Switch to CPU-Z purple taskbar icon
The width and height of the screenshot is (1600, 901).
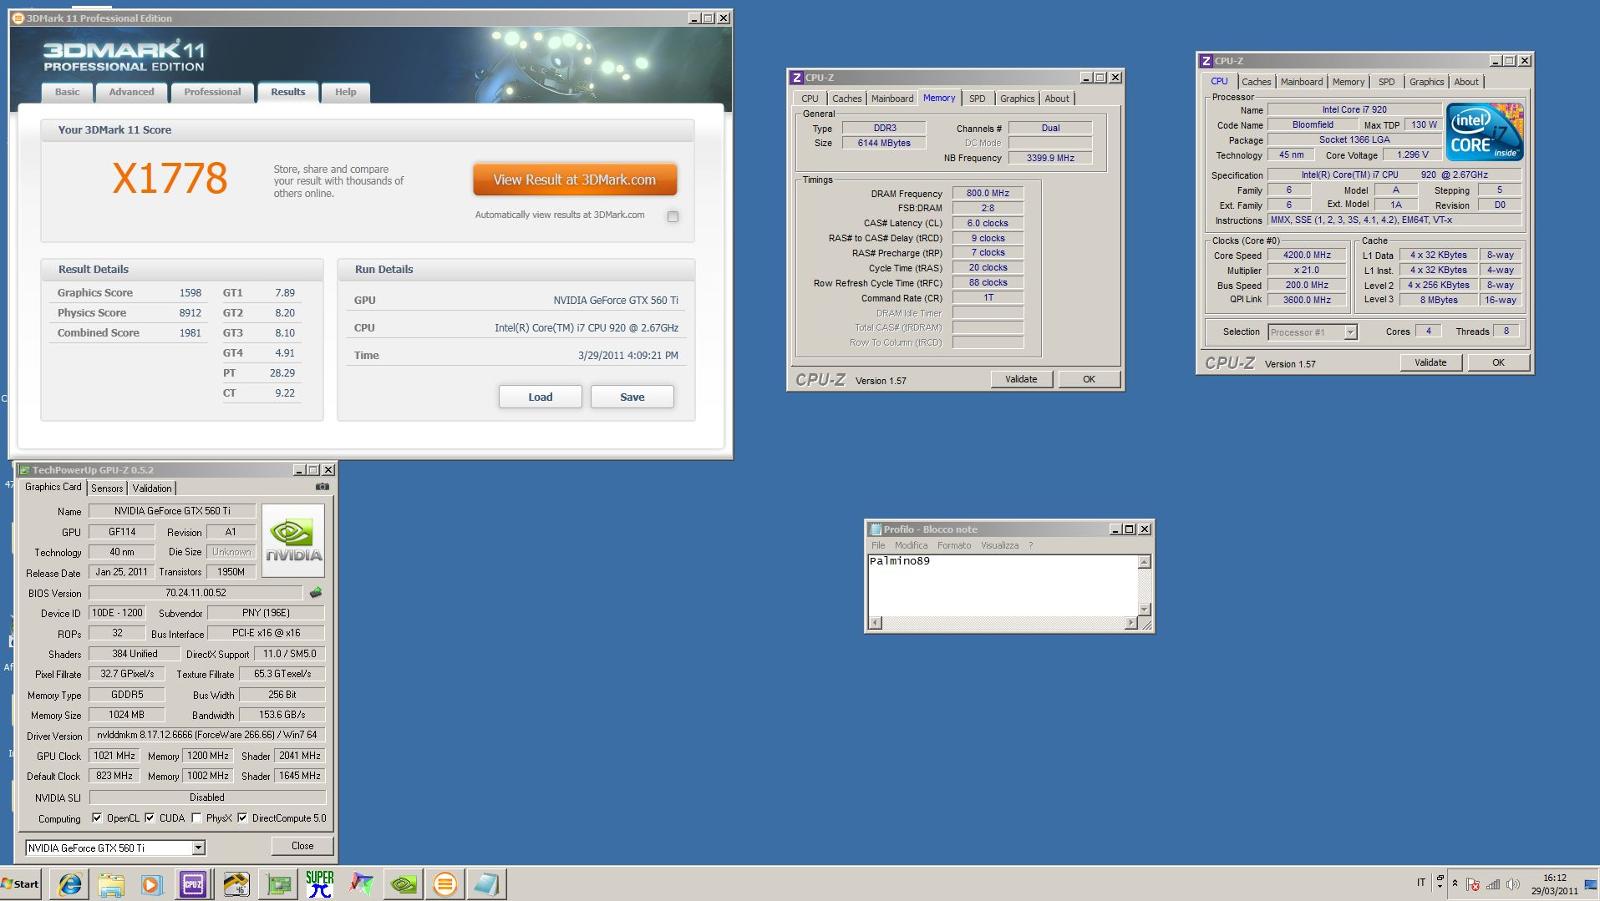193,884
